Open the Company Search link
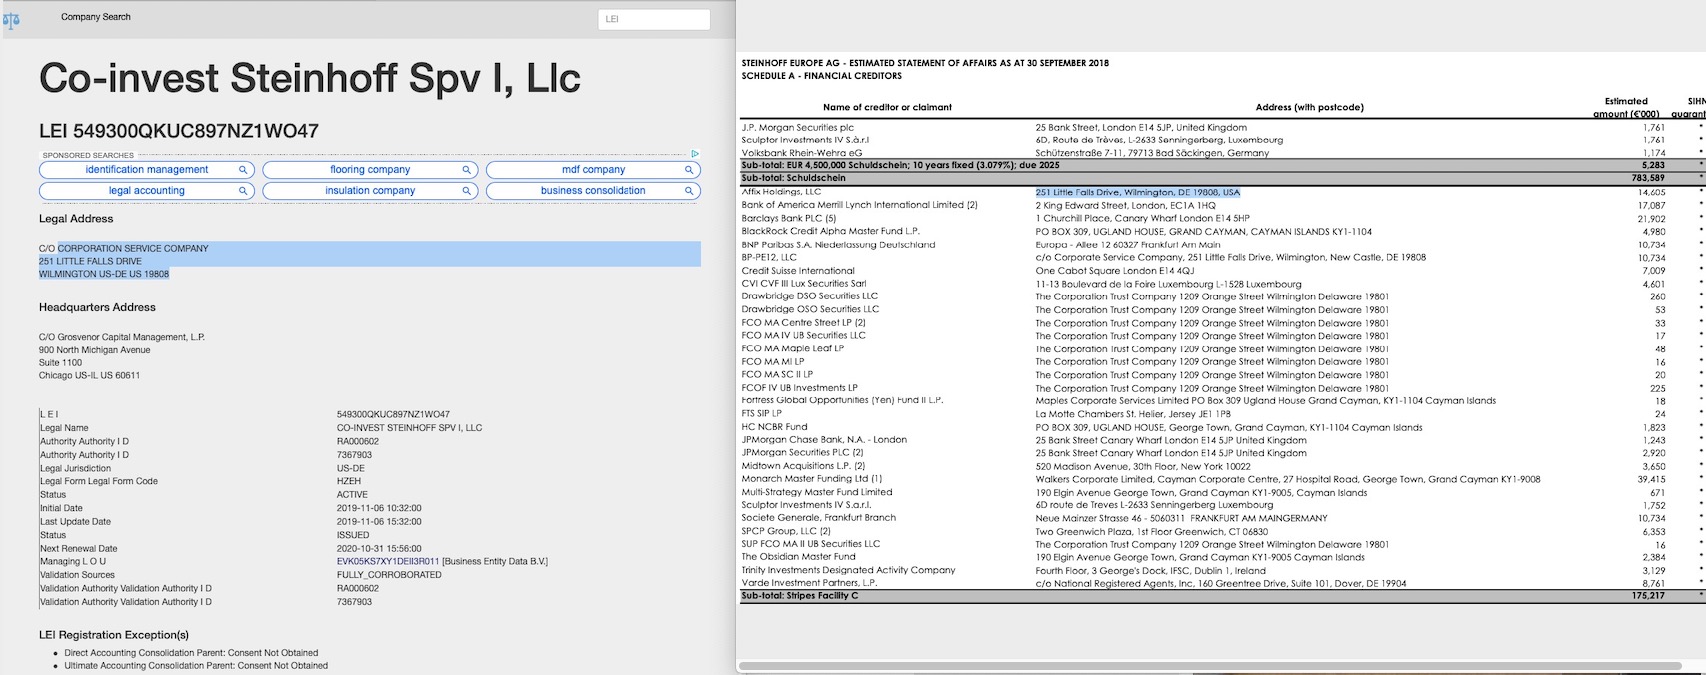1706x675 pixels. click(x=96, y=17)
